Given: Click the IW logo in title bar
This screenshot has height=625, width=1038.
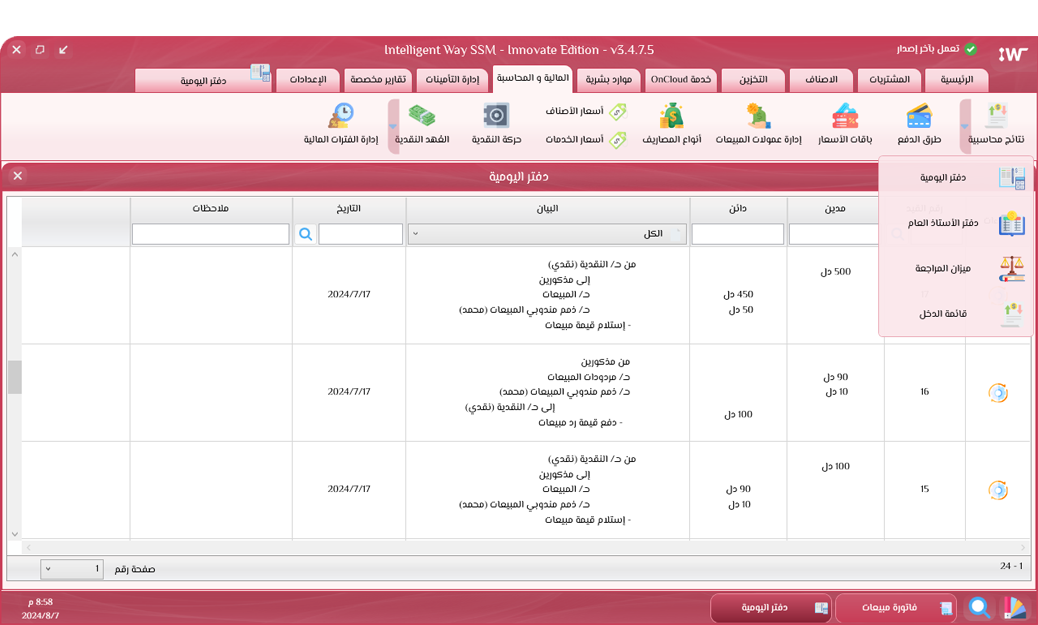Looking at the screenshot, I should coord(1013,54).
